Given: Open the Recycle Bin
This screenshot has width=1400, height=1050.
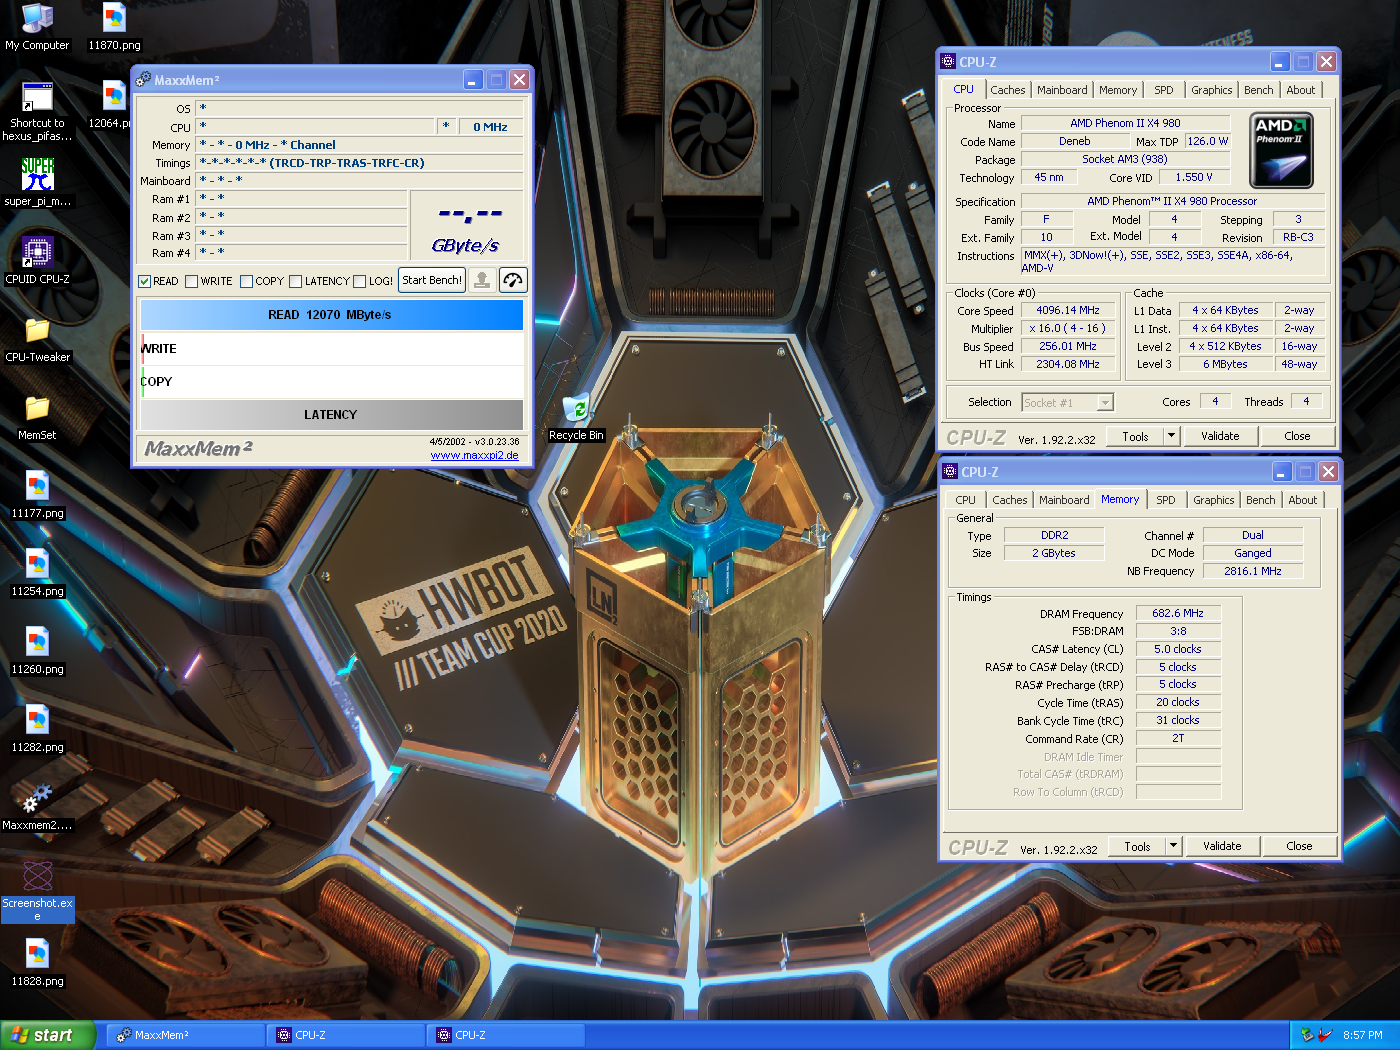Looking at the screenshot, I should pos(576,418).
